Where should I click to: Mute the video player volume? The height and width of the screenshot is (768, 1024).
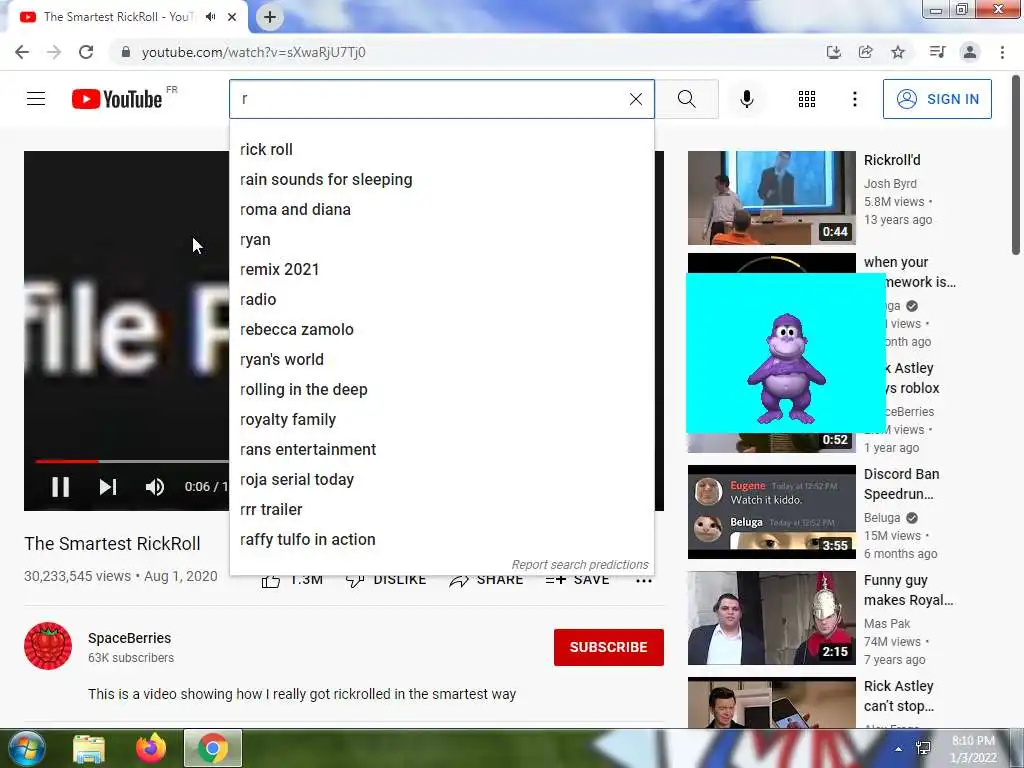click(x=155, y=487)
